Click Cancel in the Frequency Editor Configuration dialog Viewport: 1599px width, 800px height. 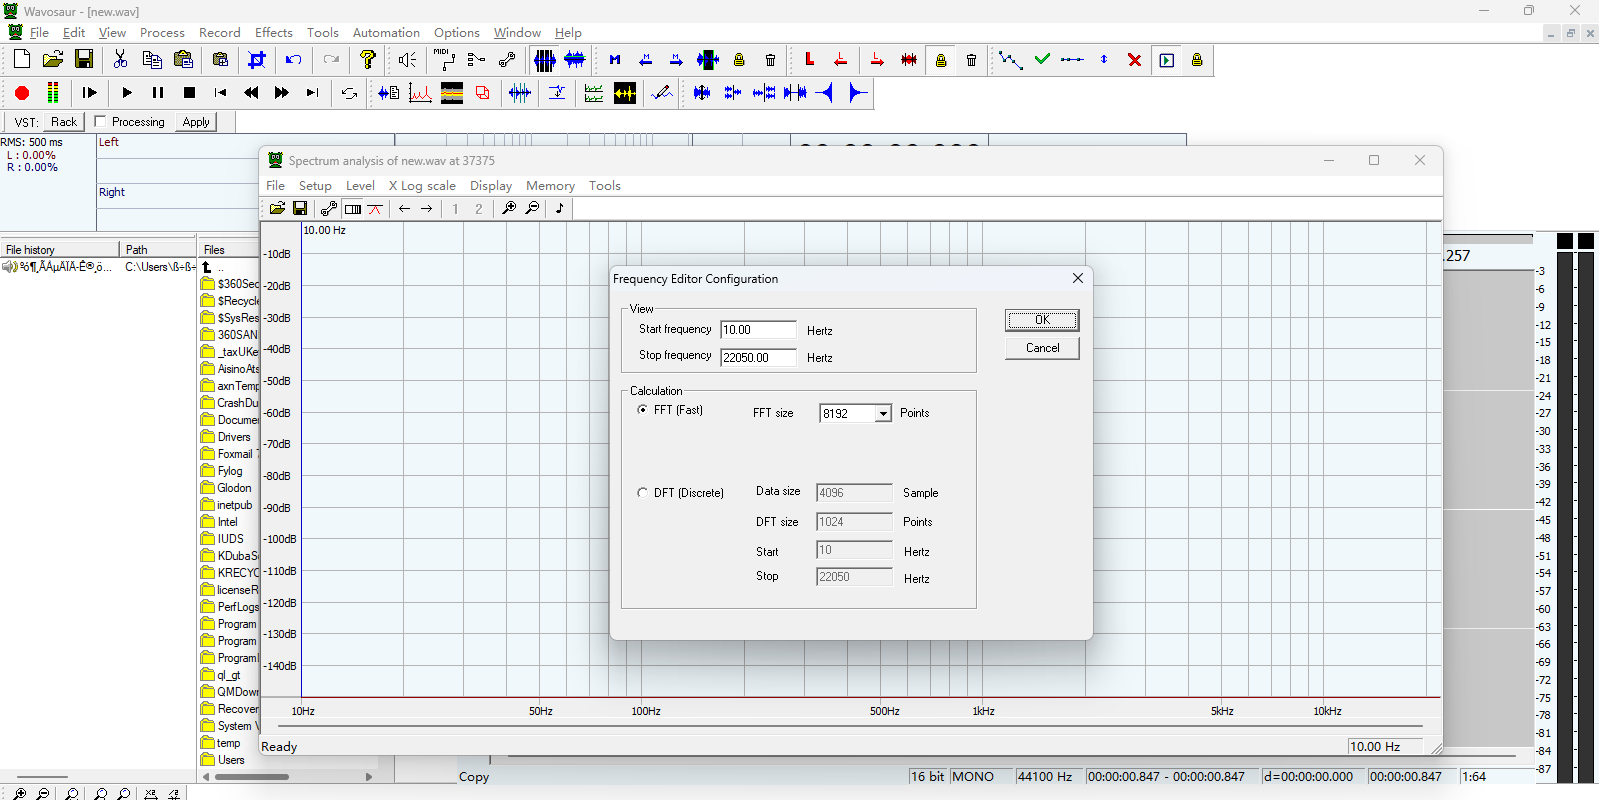(1042, 348)
